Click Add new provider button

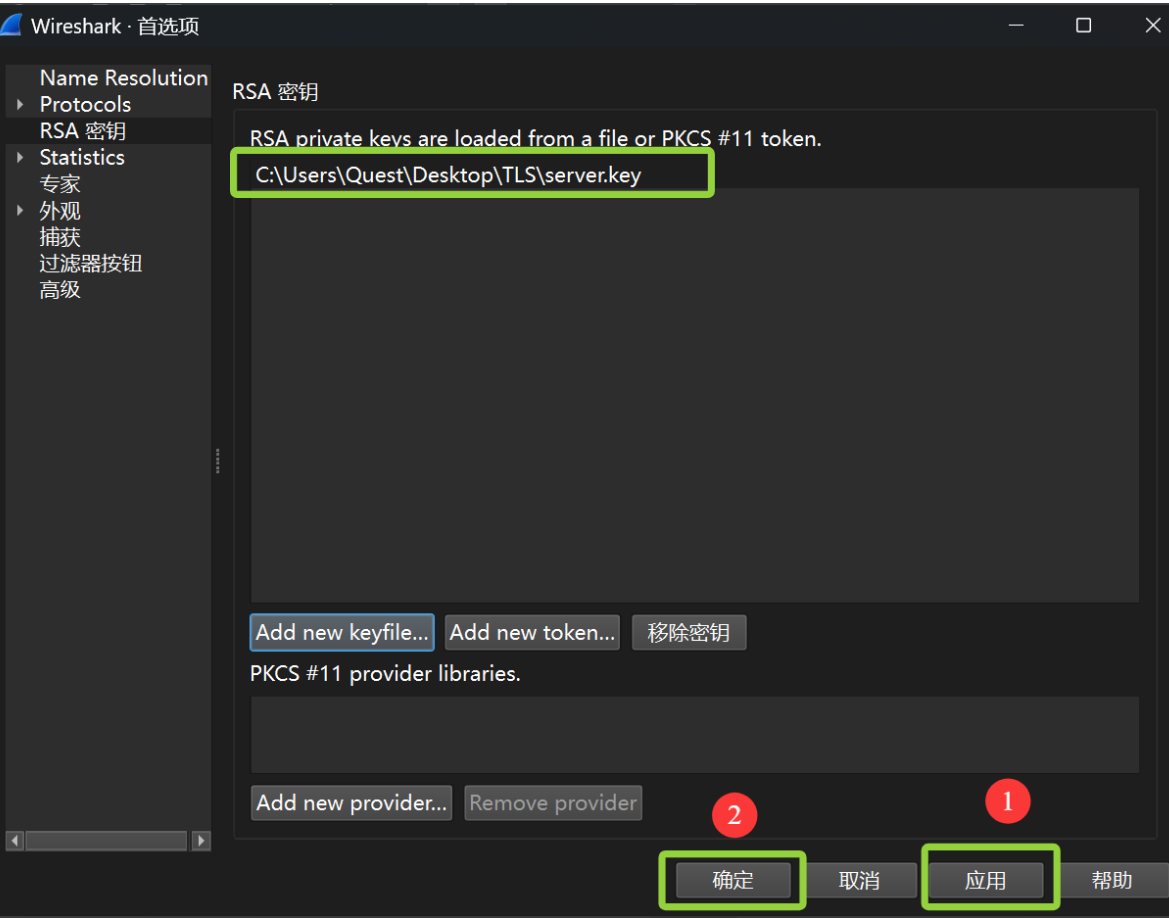click(x=351, y=803)
